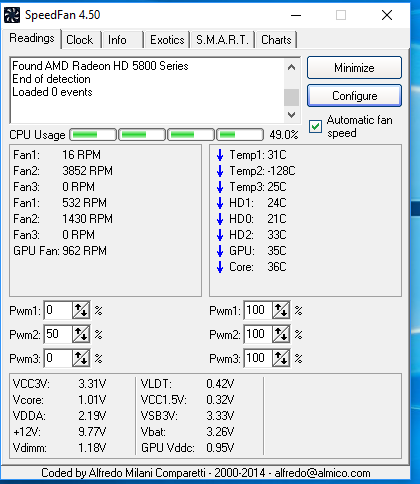Click the Vbat 3.26V value
This screenshot has height=484, width=420.
click(x=220, y=432)
